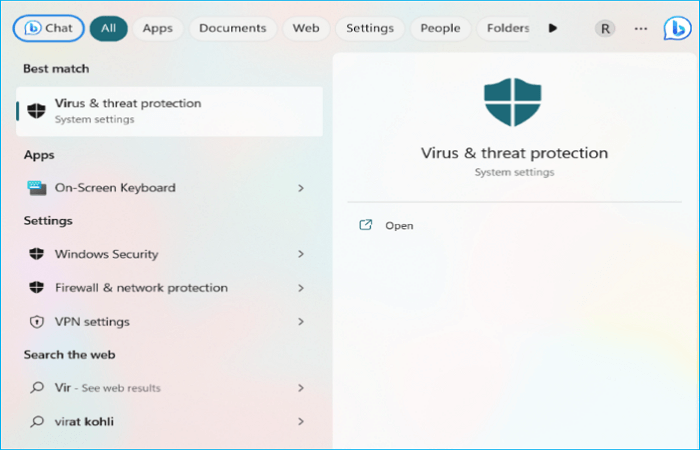Open the virat kohli web suggestion
This screenshot has width=700, height=450.
167,421
